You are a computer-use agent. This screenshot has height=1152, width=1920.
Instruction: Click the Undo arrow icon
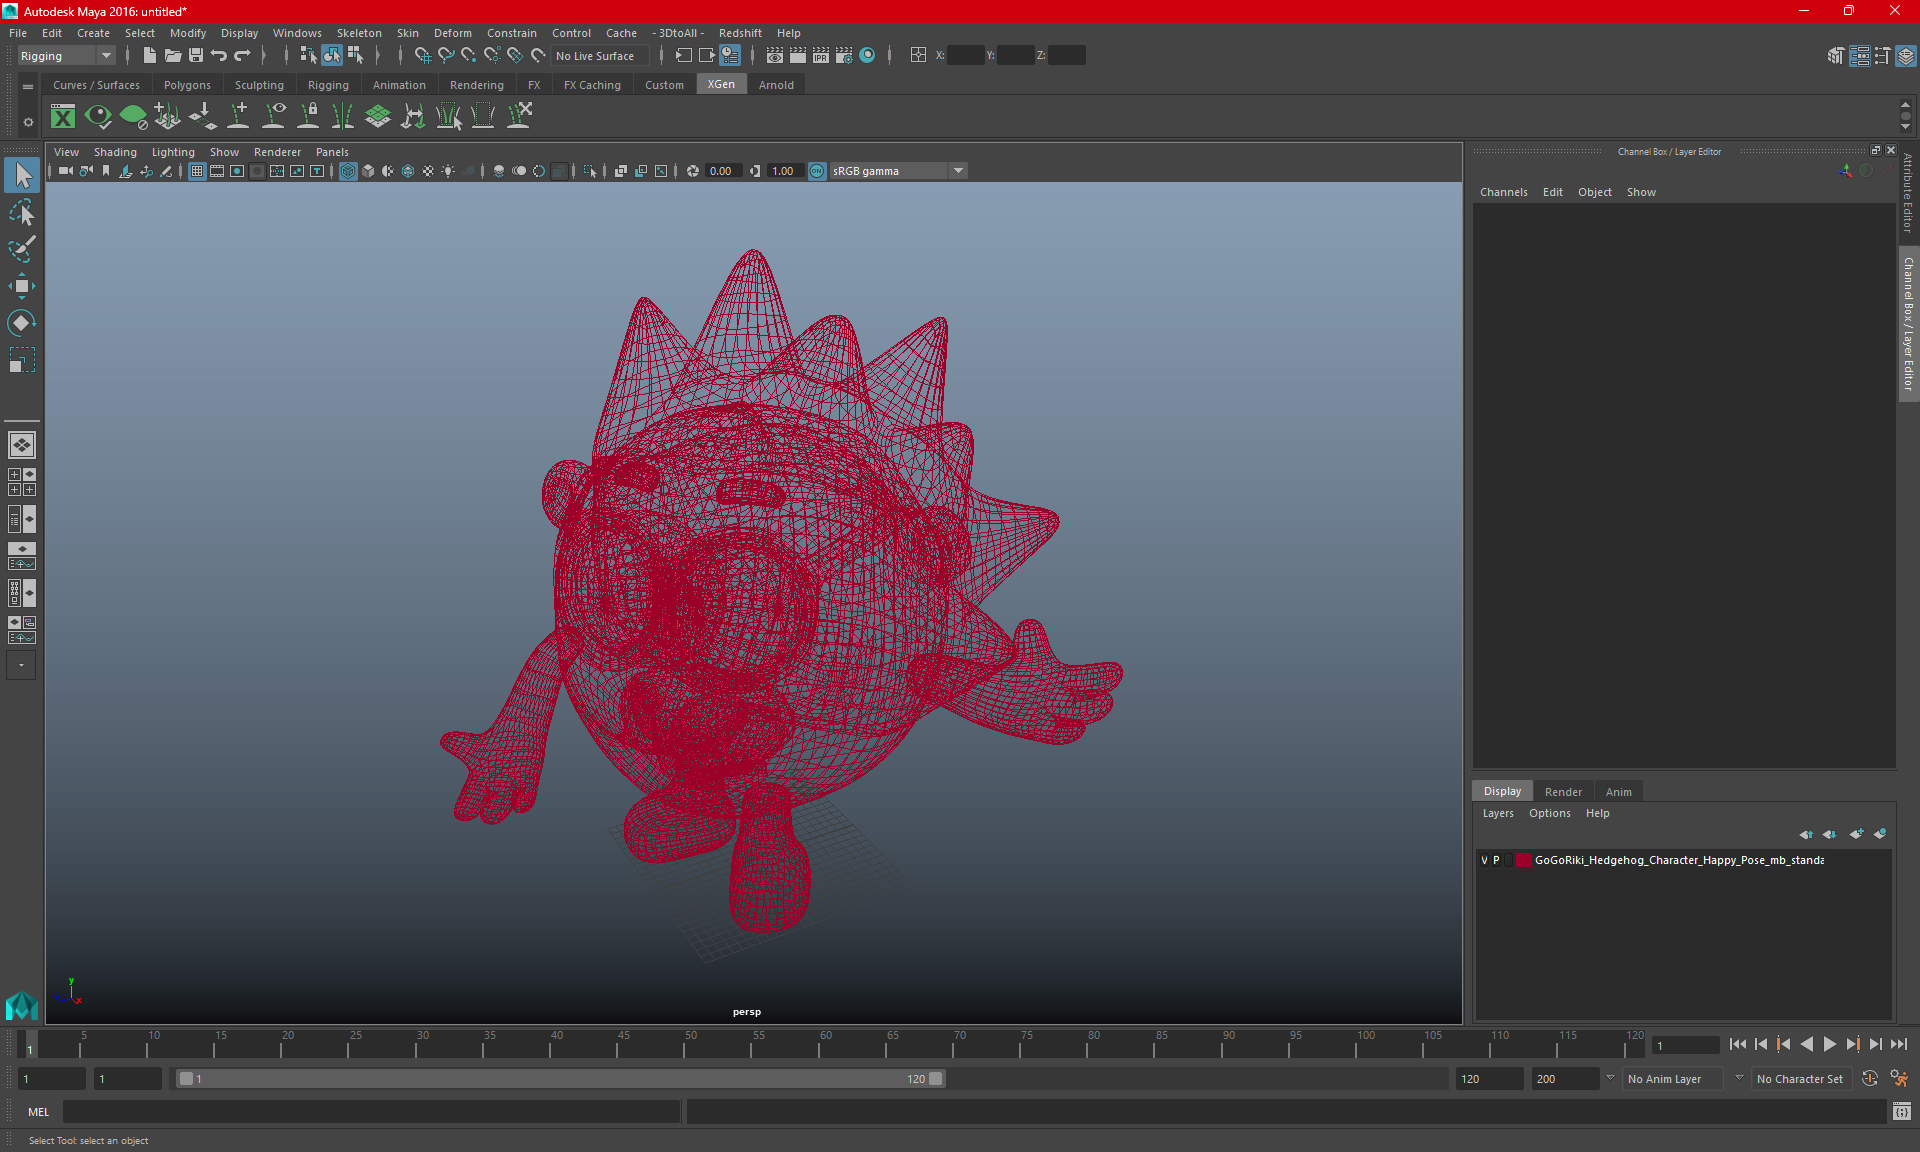pyautogui.click(x=219, y=56)
